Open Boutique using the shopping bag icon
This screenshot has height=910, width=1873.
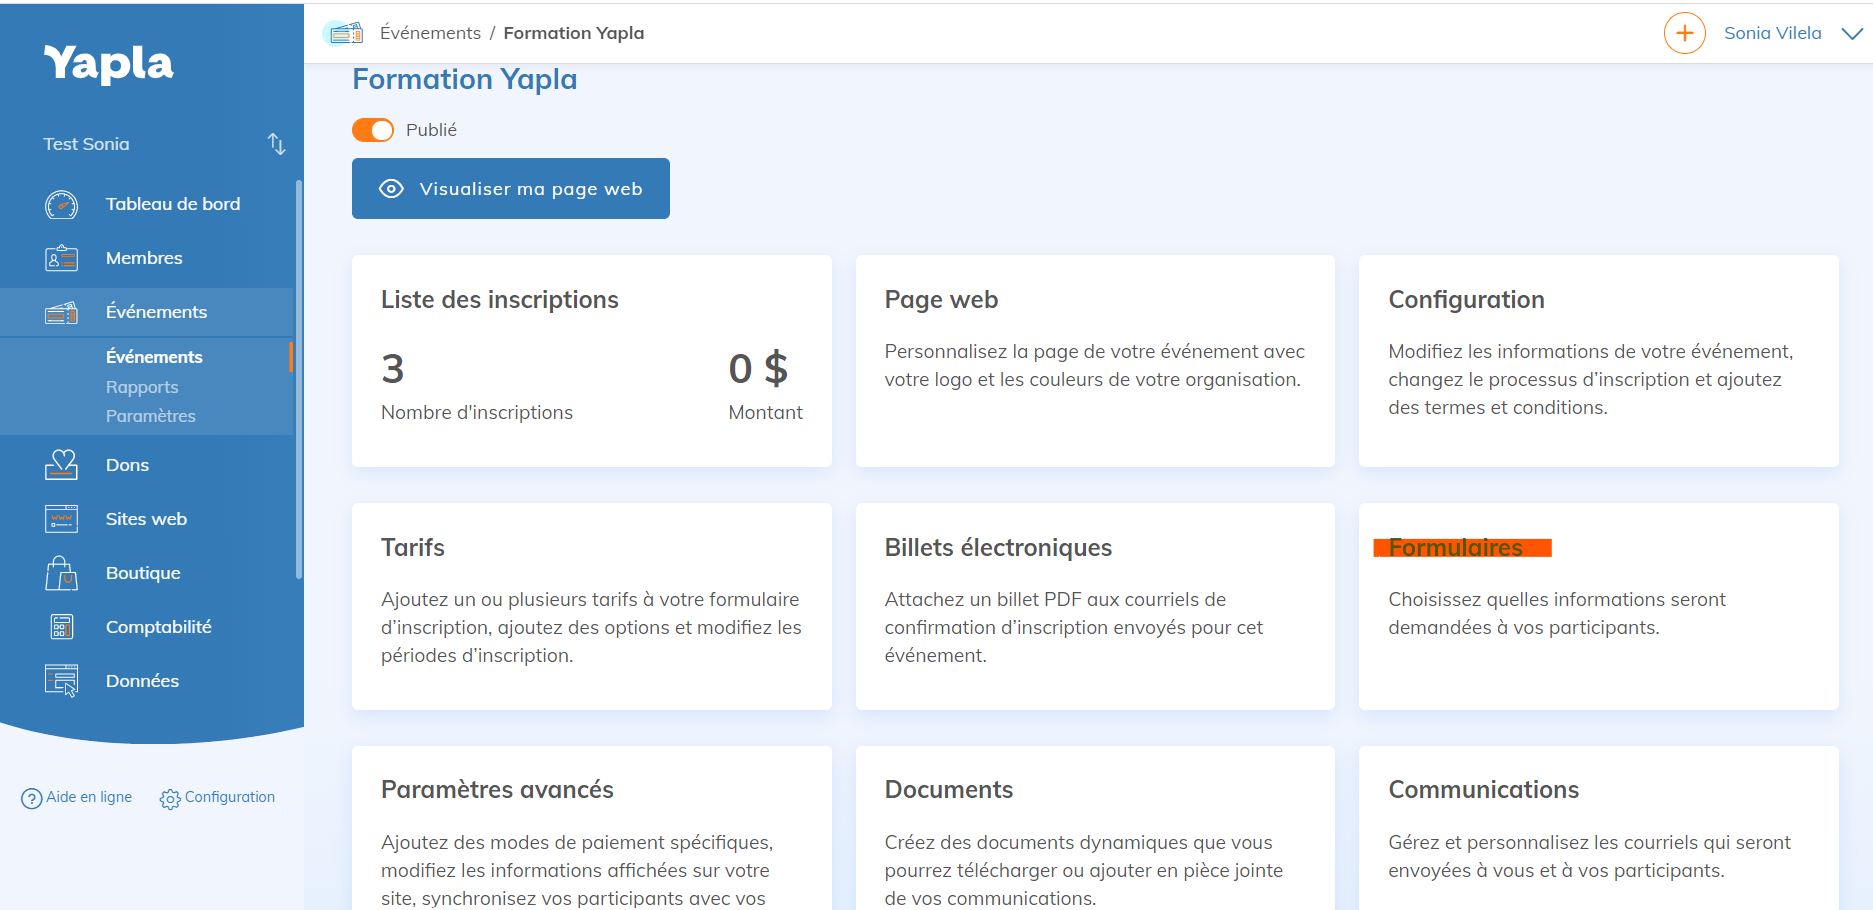tap(61, 572)
